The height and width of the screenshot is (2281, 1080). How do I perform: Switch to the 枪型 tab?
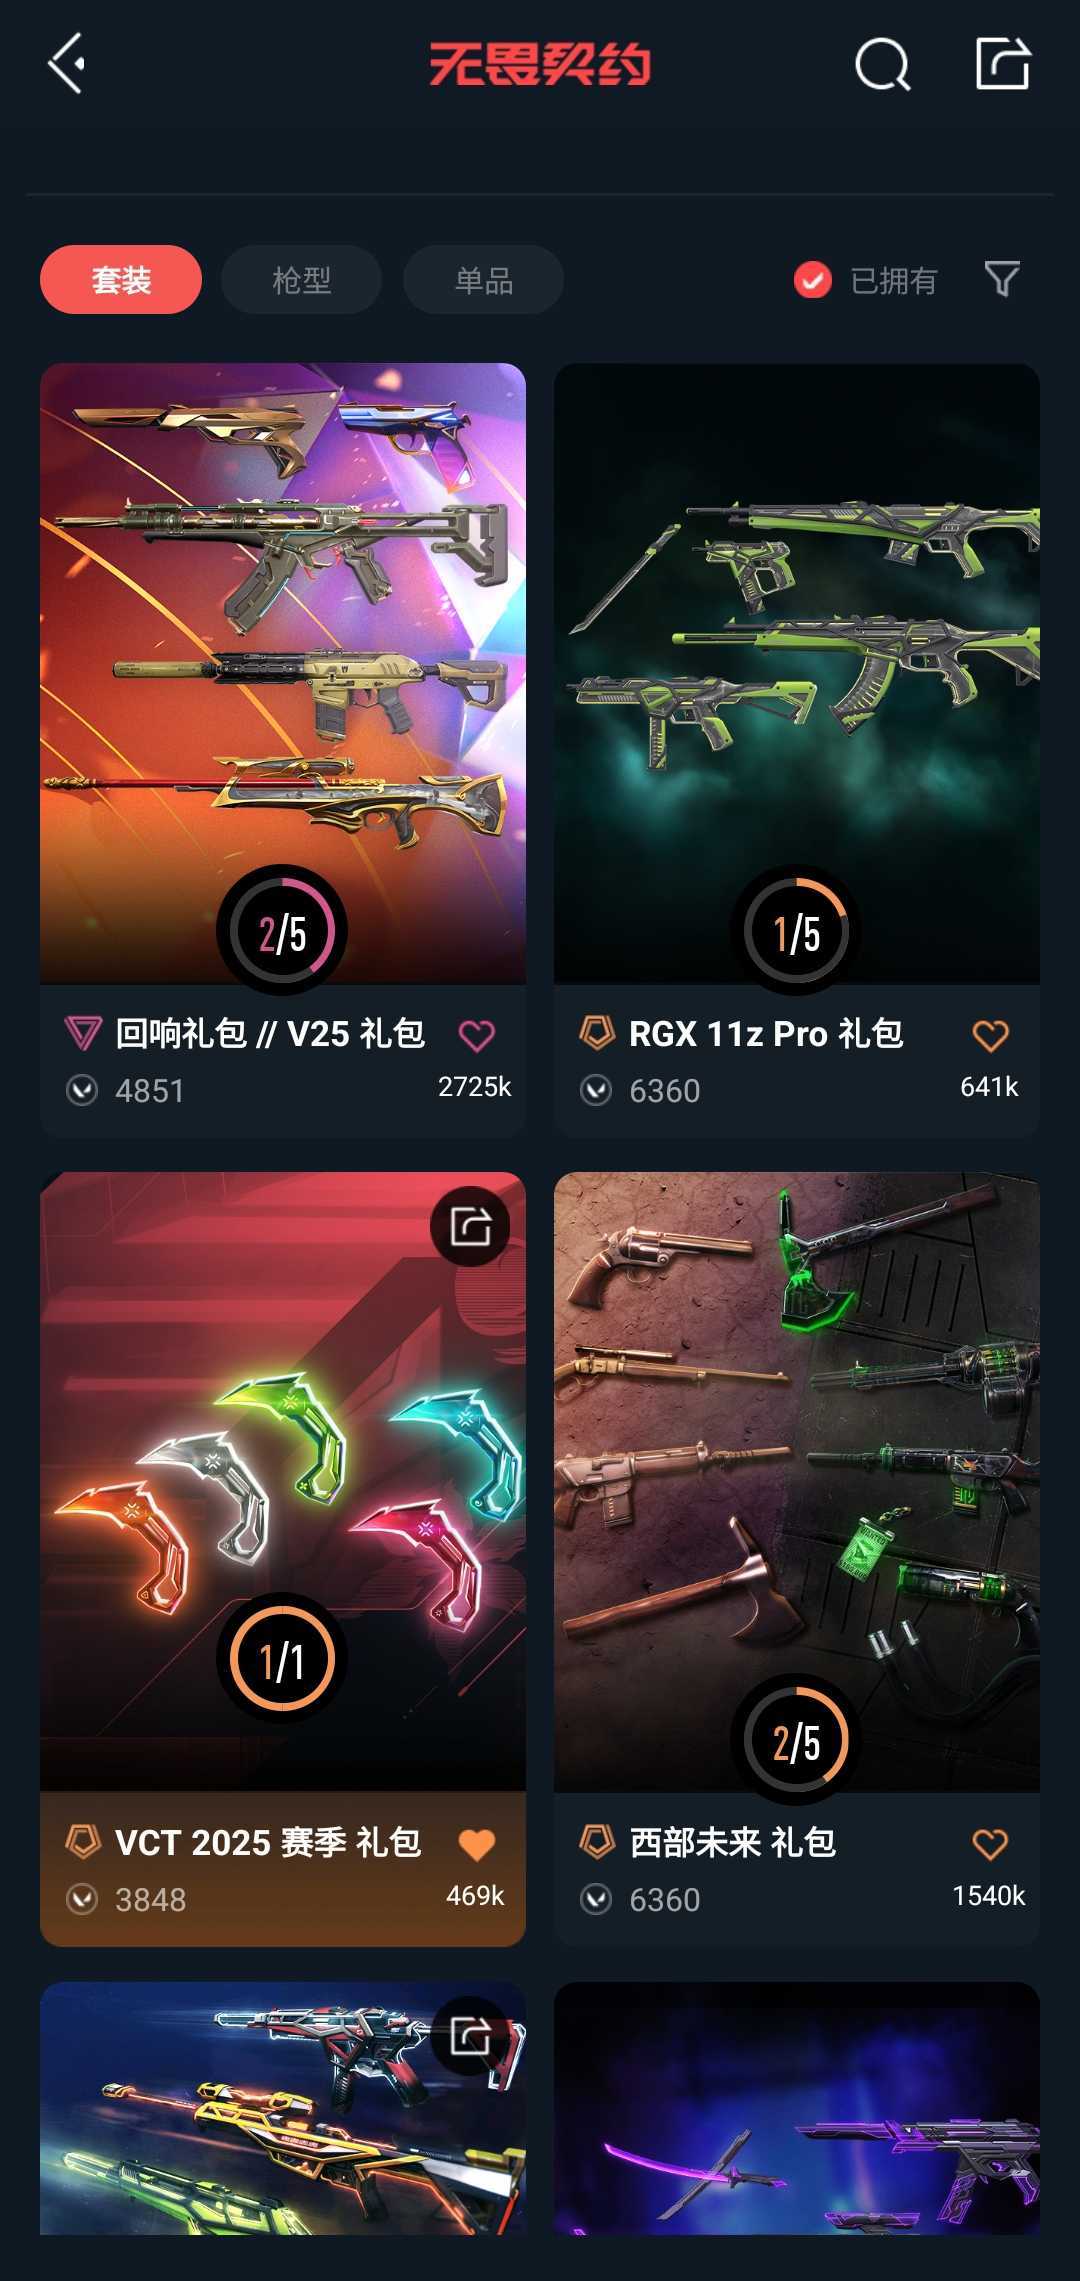coord(301,279)
